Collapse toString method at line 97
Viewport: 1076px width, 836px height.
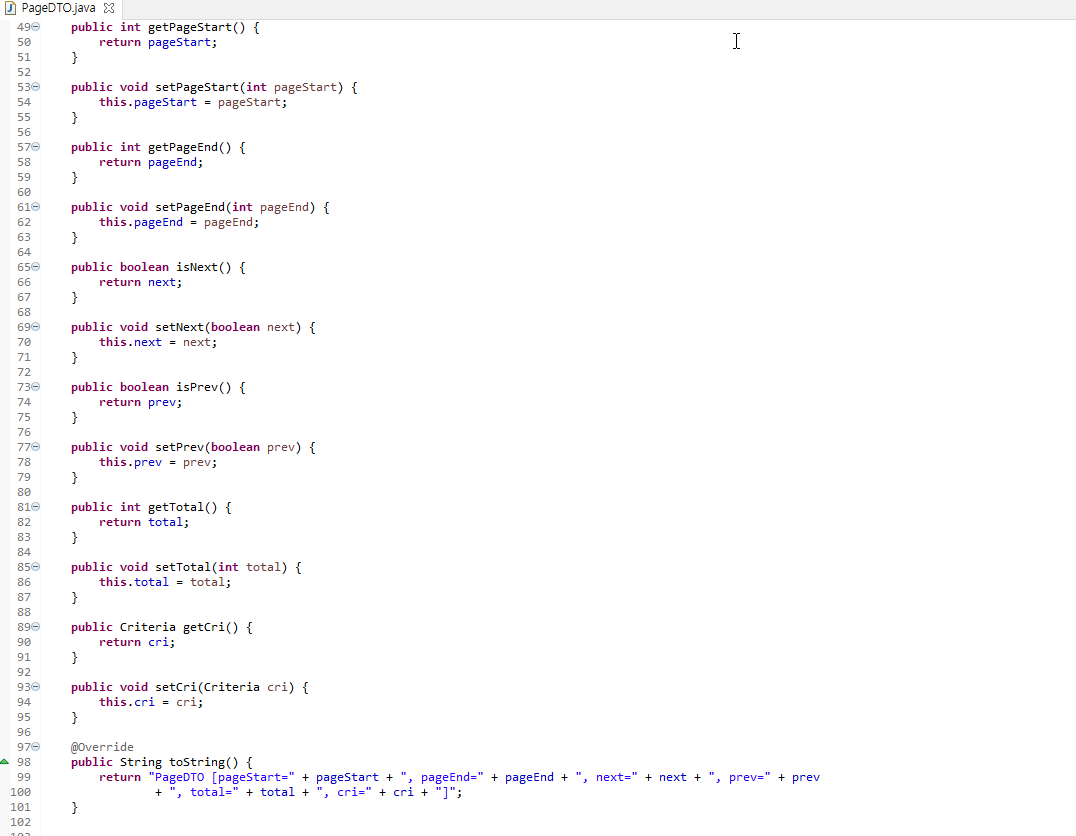[36, 747]
